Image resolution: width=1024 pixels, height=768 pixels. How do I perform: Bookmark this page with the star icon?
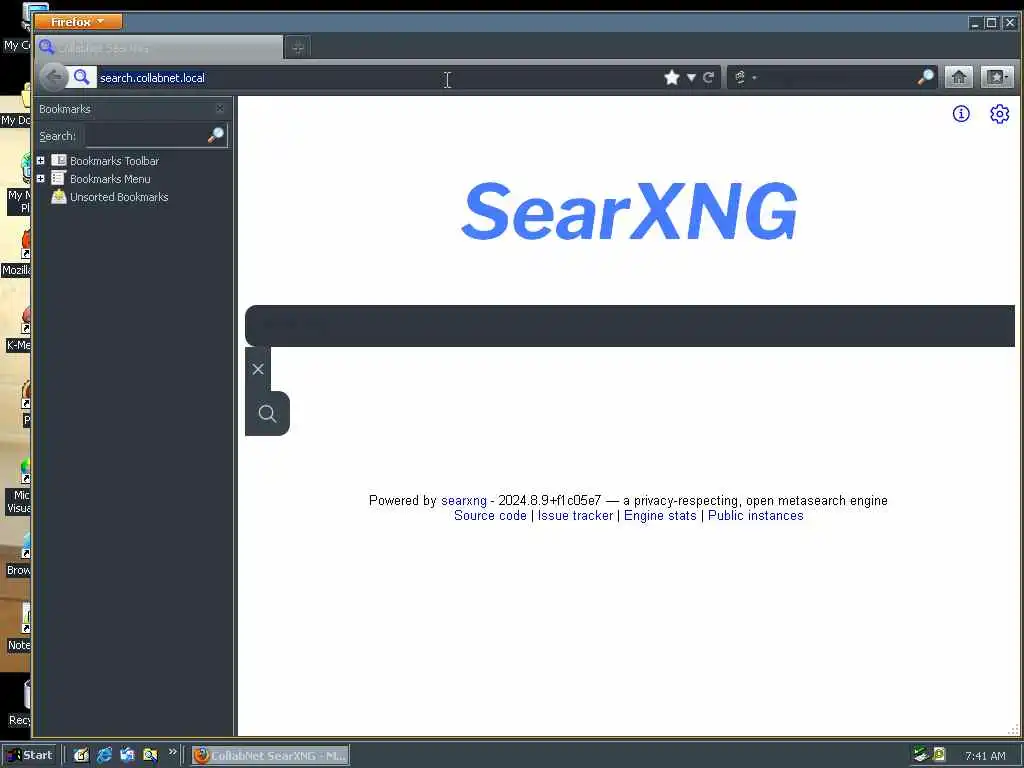tap(671, 78)
